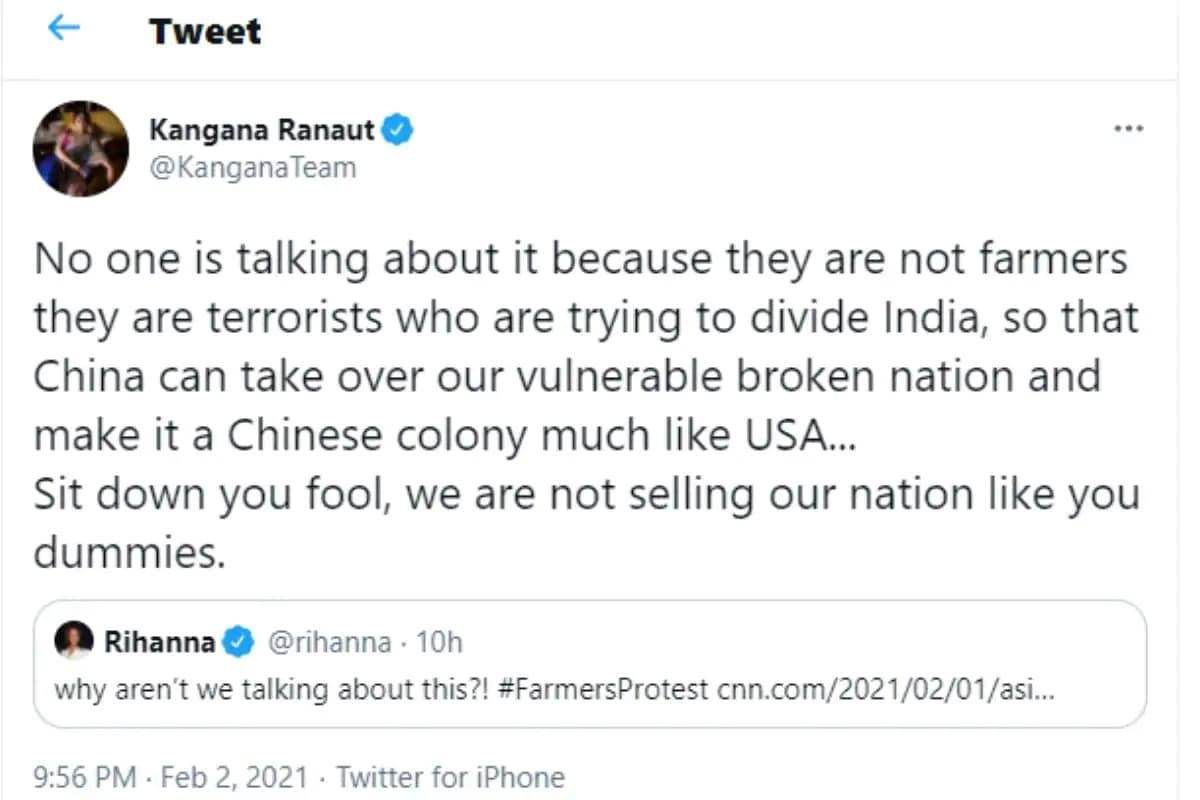
Task: Select the Rihanna name in quoted tweet
Action: [160, 642]
